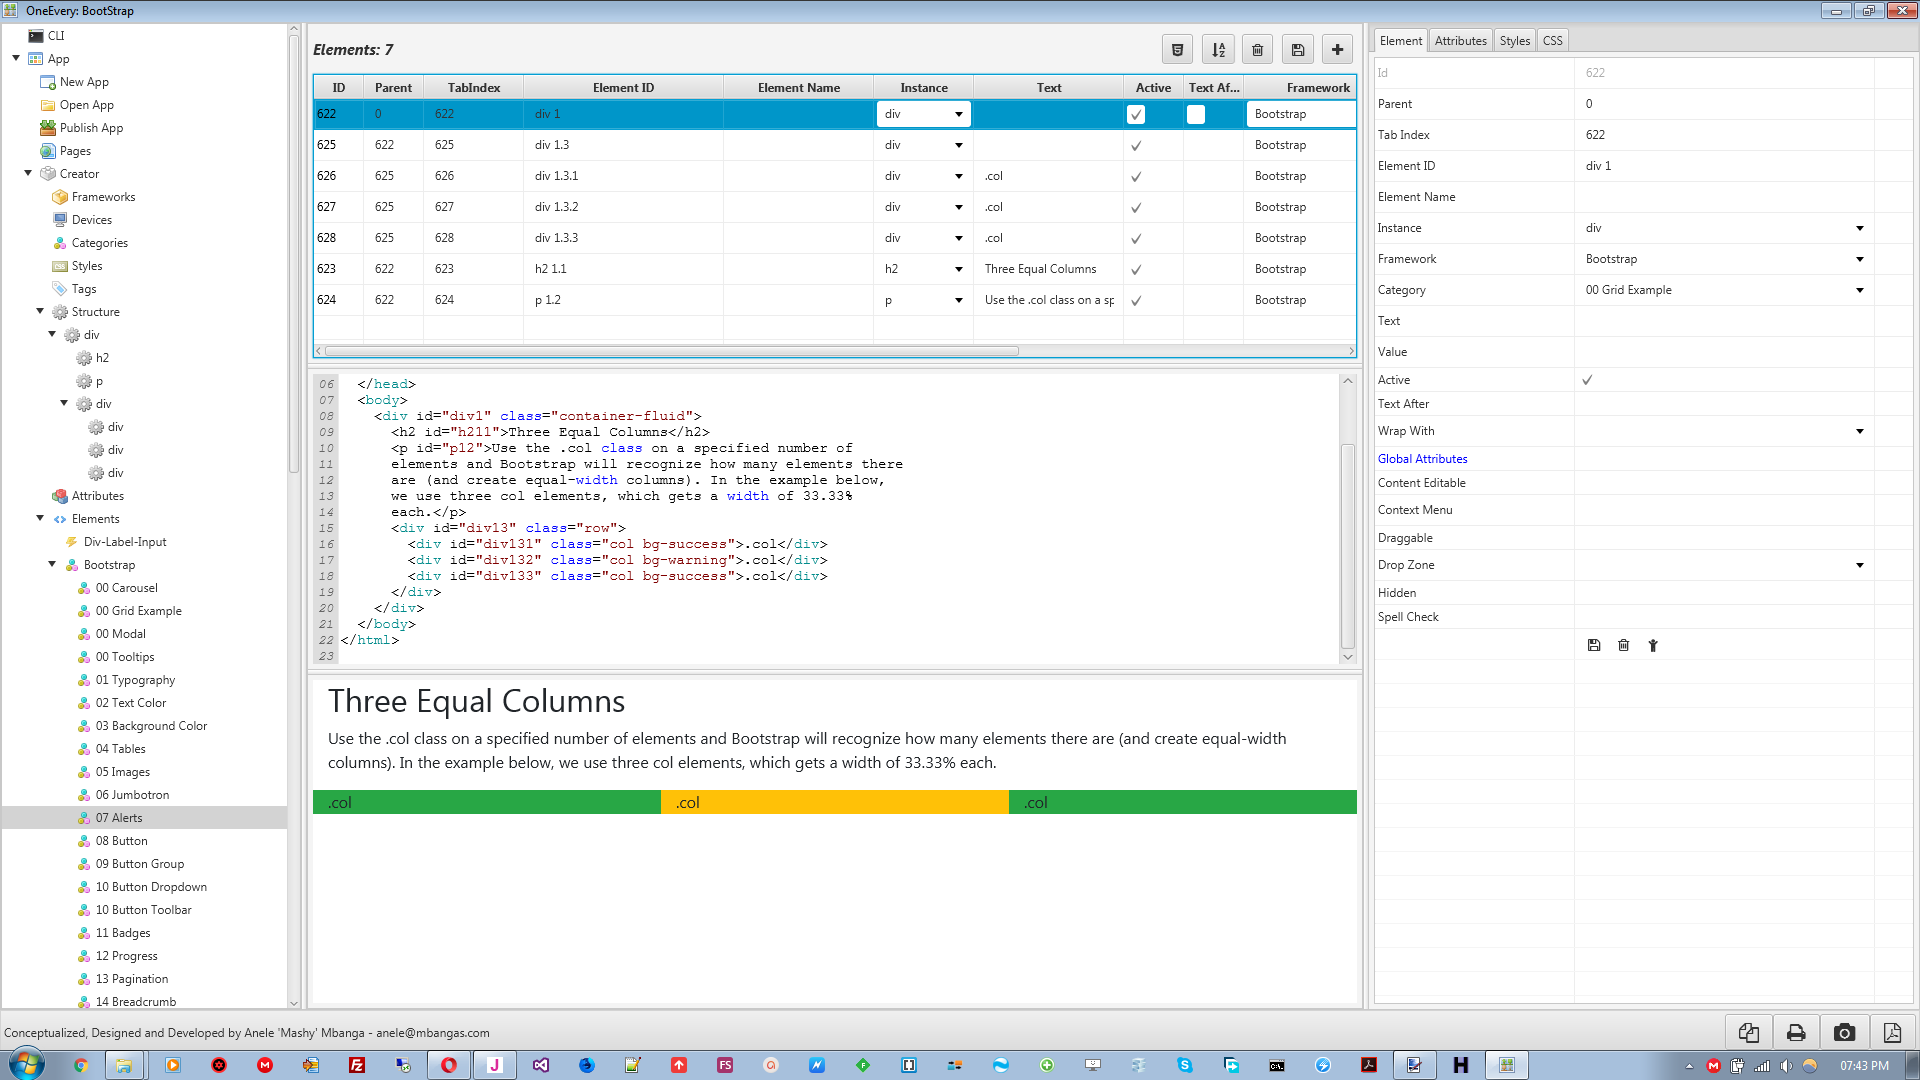The width and height of the screenshot is (1920, 1080).
Task: Open the Instance dropdown in row 623
Action: click(958, 270)
